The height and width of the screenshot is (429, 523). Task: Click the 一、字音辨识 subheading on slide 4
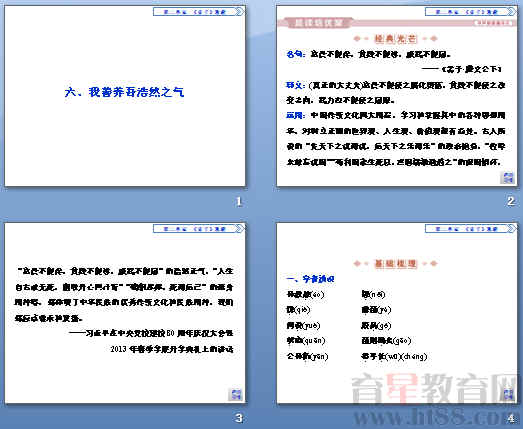(x=311, y=279)
